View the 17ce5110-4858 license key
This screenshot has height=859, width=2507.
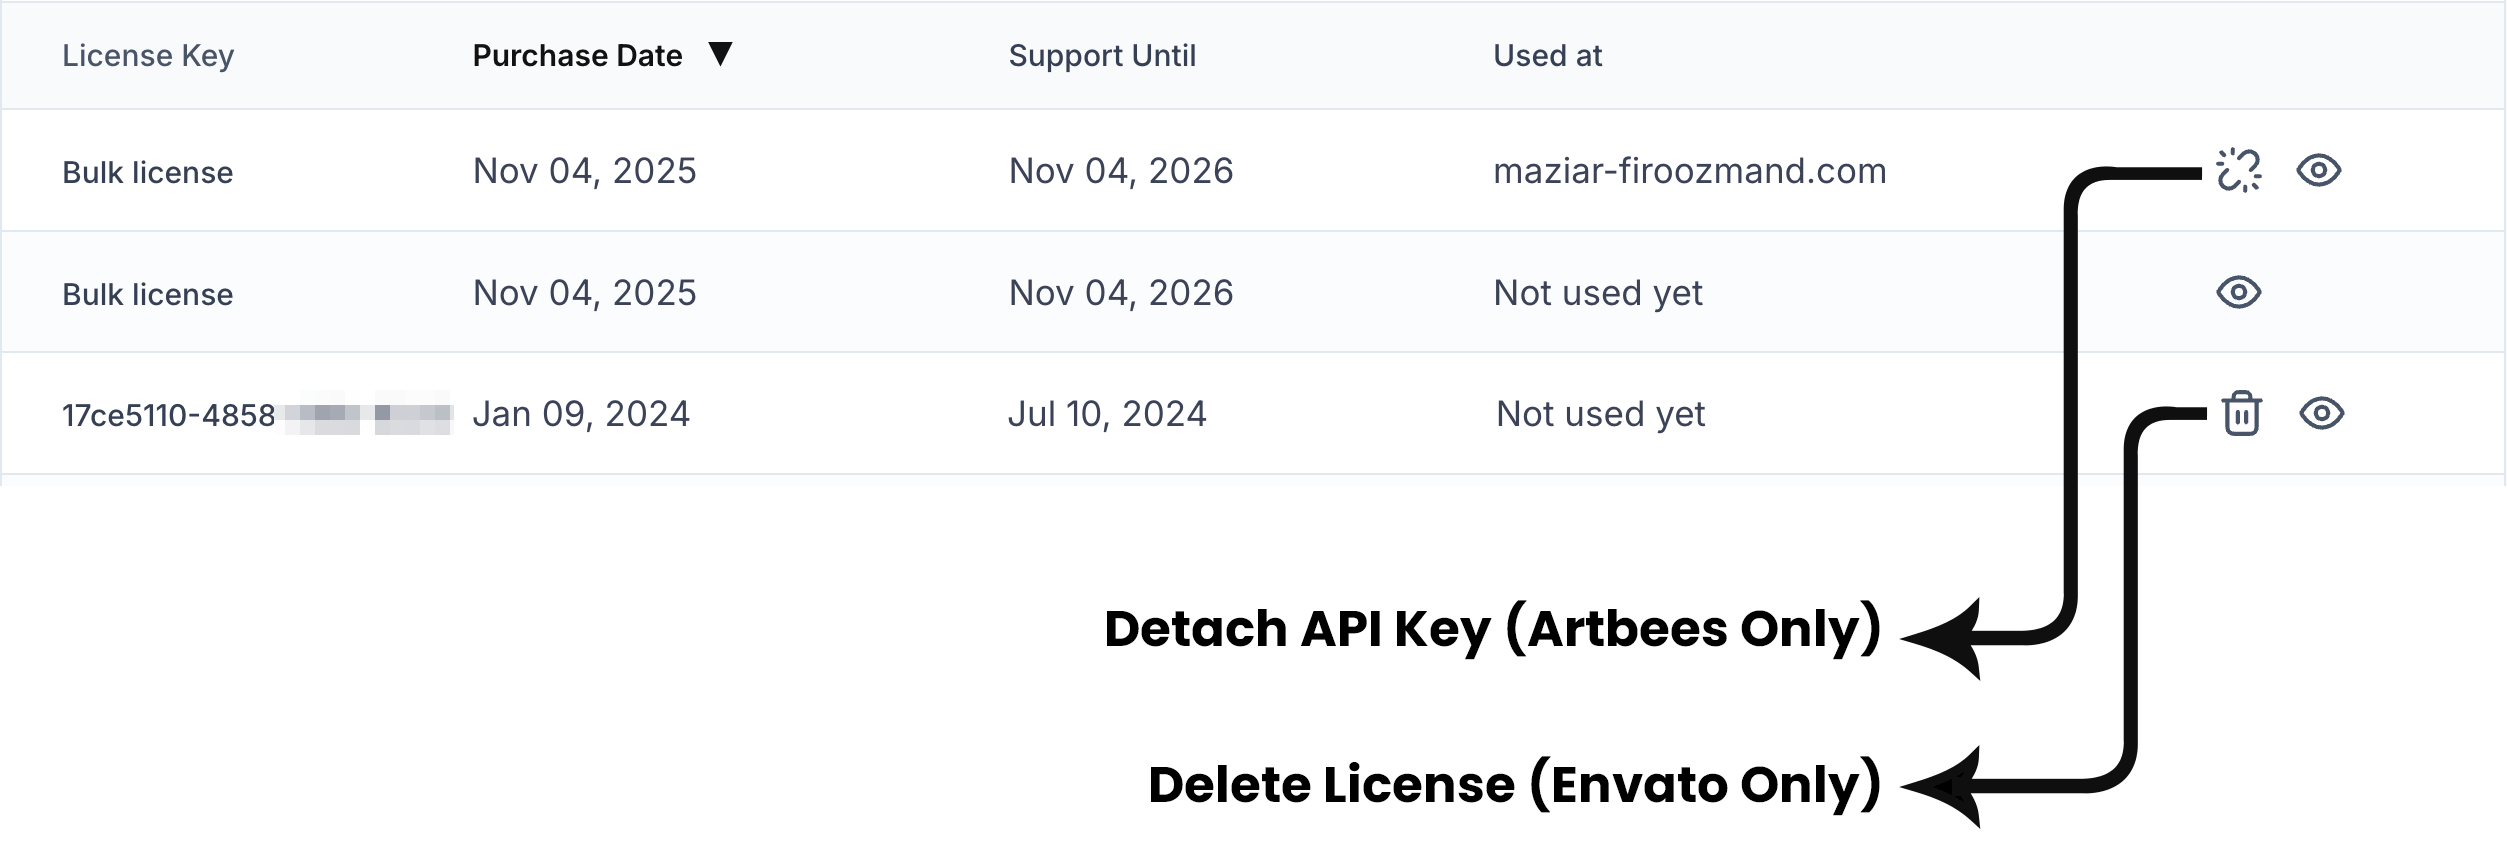pos(2321,413)
